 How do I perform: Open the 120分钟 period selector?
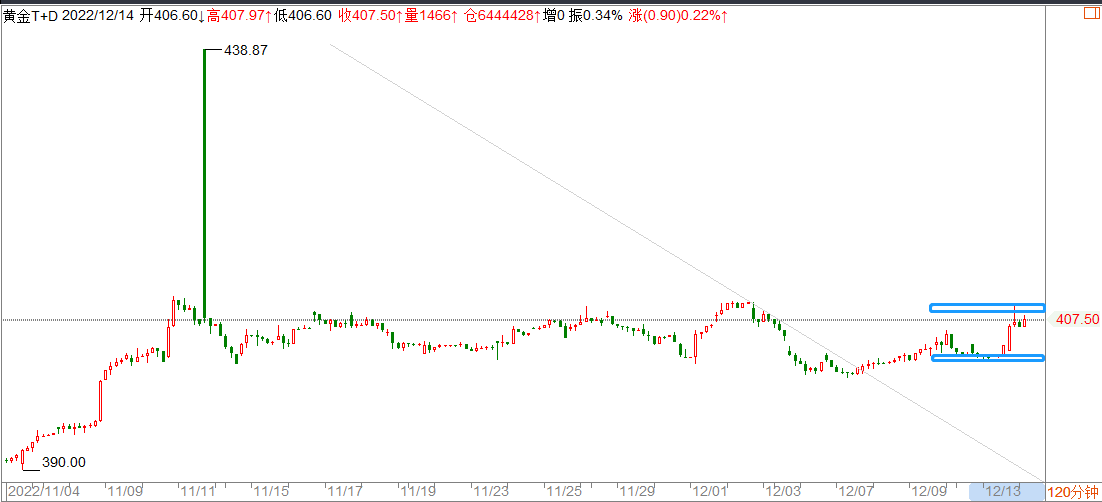click(x=1074, y=491)
